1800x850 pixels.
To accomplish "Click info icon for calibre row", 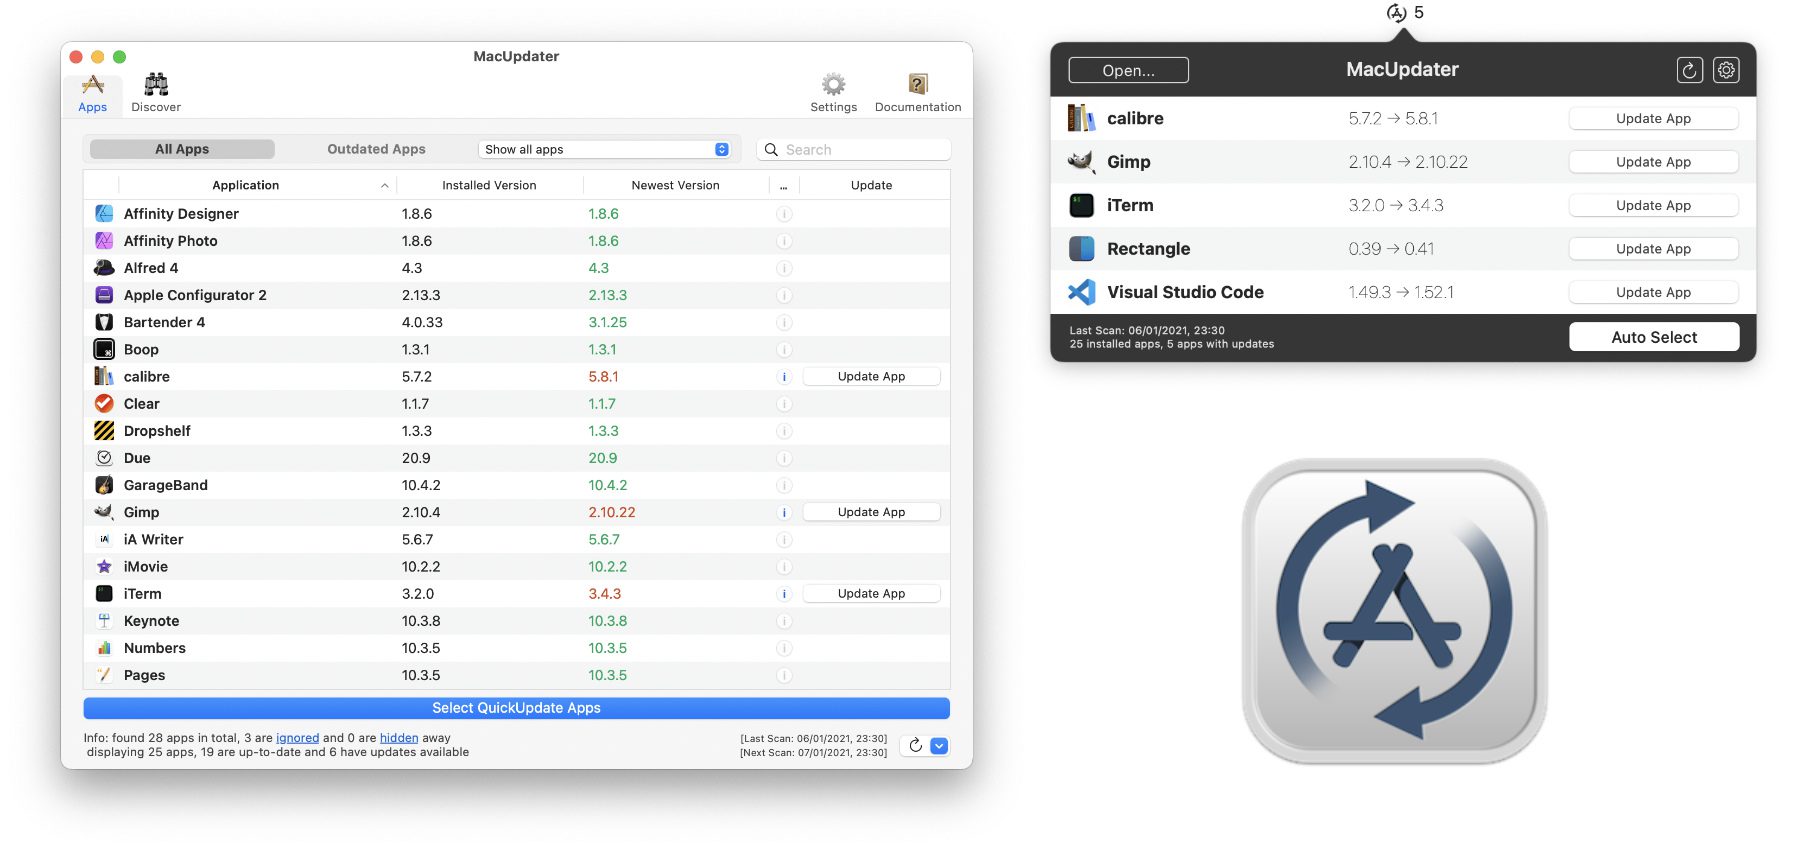I will [784, 377].
